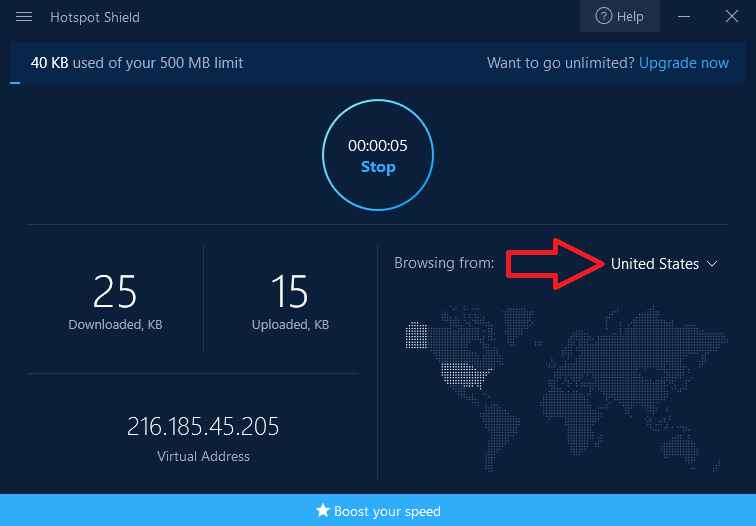This screenshot has width=756, height=526.
Task: Click the Browsing from label
Action: [x=444, y=263]
